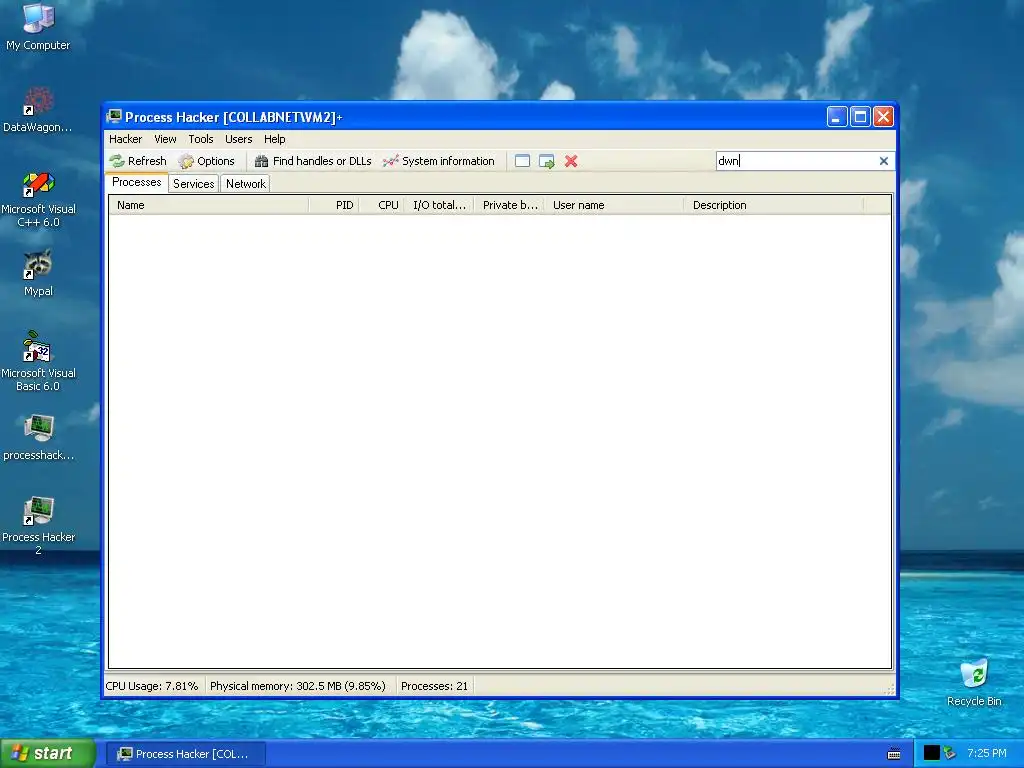Select the My Computer desktop icon
Viewport: 1024px width, 768px height.
click(x=38, y=26)
